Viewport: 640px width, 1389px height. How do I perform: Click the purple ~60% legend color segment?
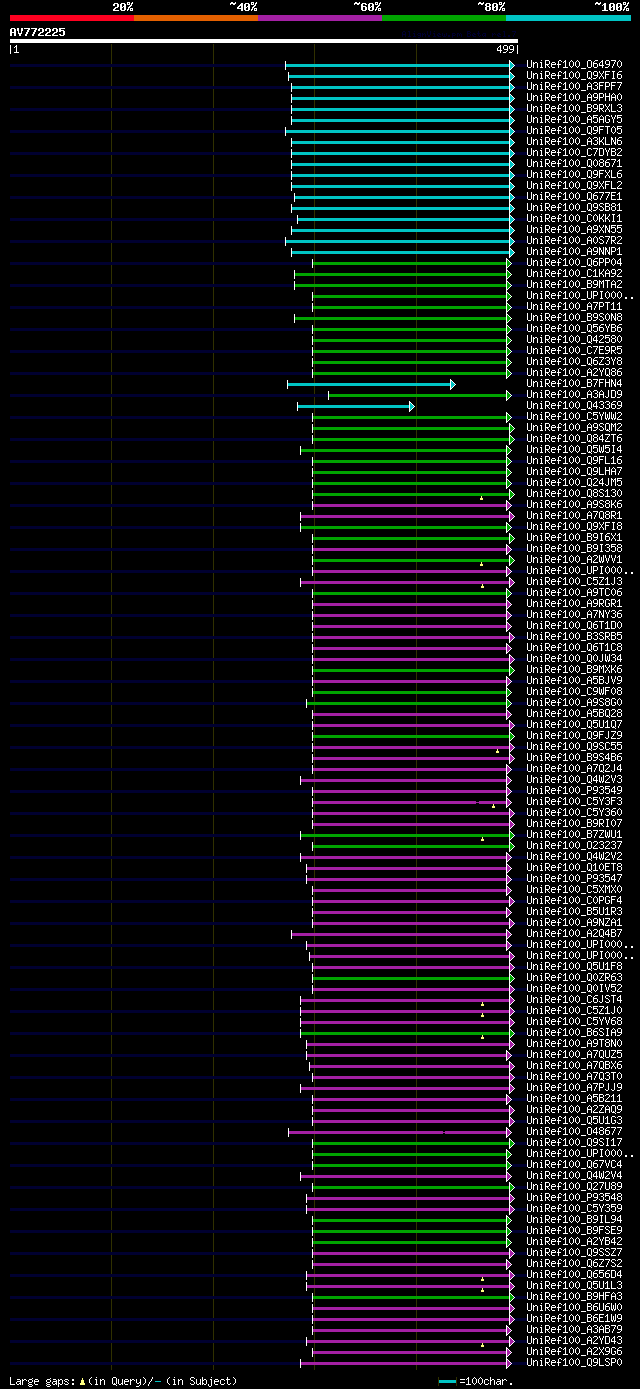tap(320, 17)
